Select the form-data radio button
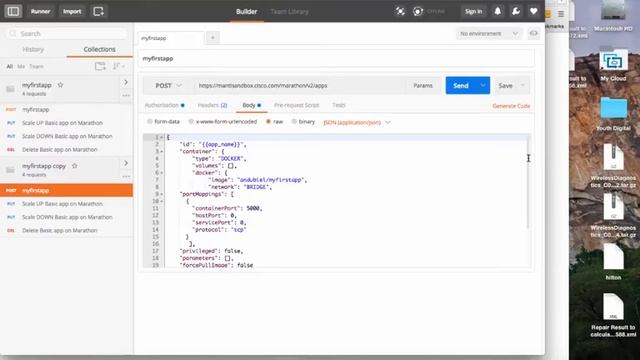640x360 pixels. click(x=150, y=122)
